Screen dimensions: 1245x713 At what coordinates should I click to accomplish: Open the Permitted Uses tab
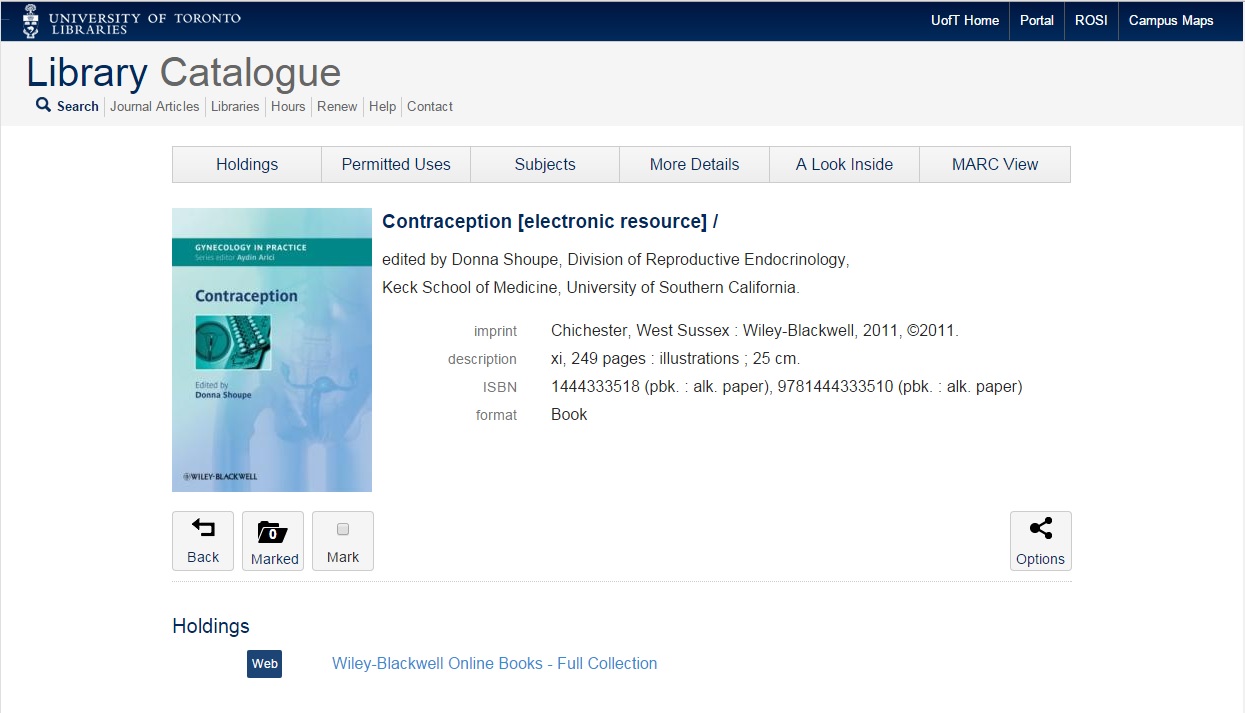pos(396,165)
